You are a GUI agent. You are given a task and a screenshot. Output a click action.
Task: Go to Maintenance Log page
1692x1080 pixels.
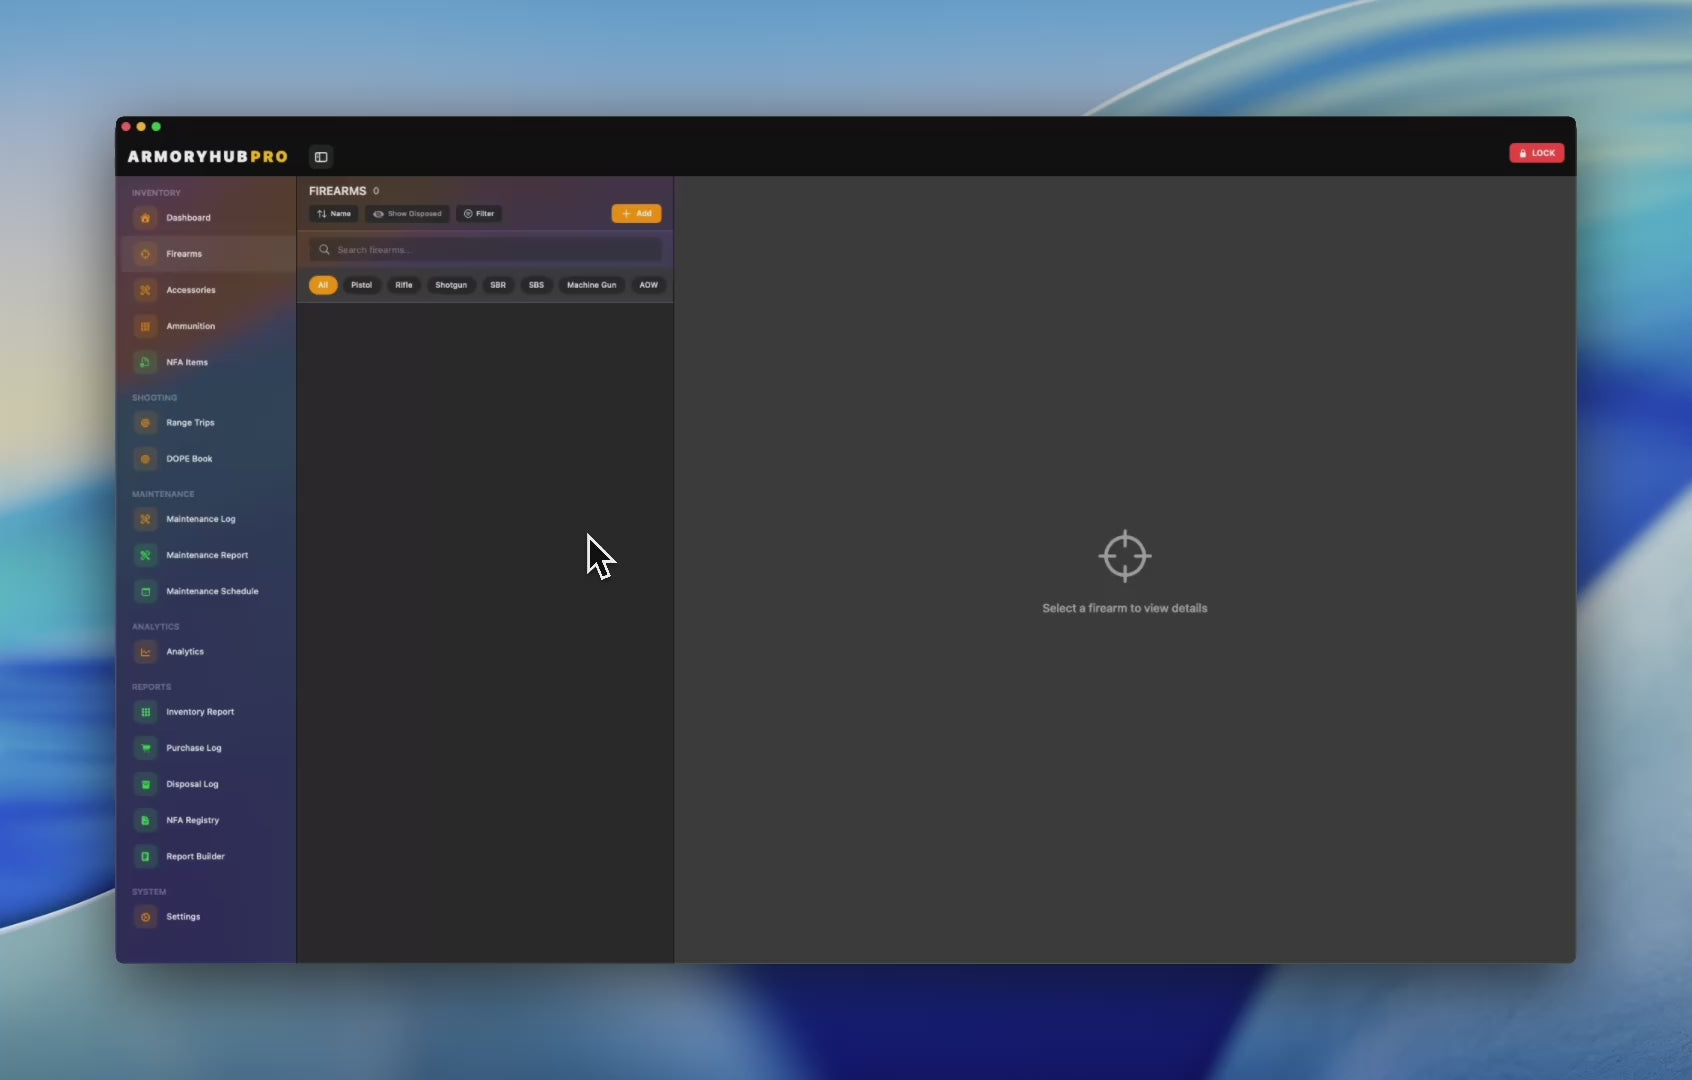[200, 519]
